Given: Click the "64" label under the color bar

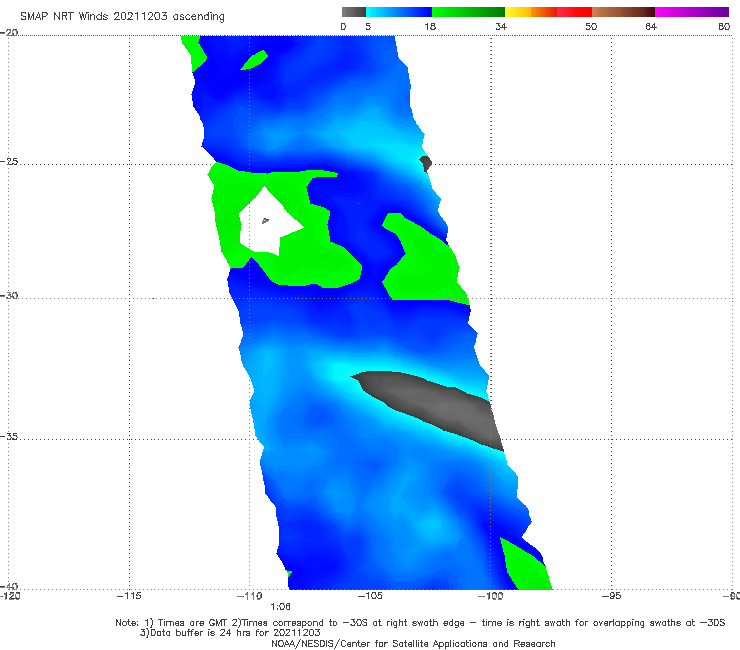Looking at the screenshot, I should pyautogui.click(x=651, y=27).
